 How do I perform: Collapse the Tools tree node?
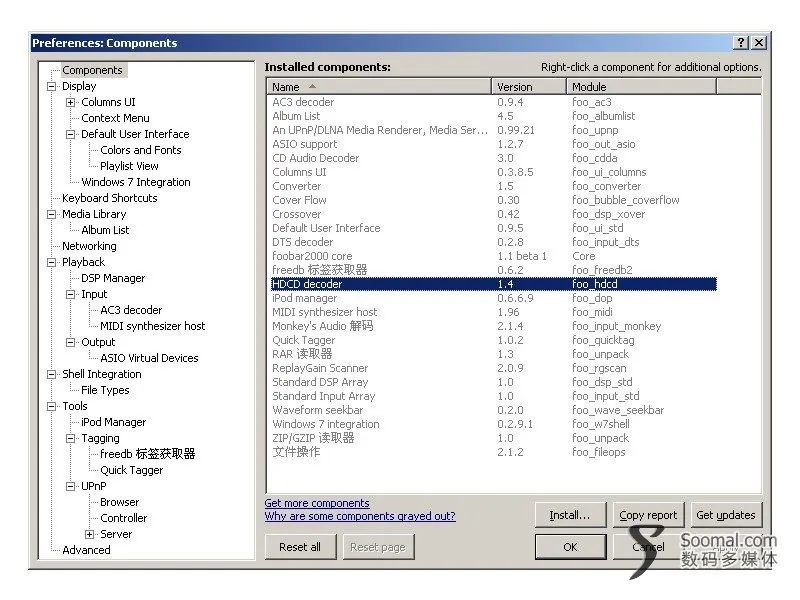pyautogui.click(x=52, y=406)
